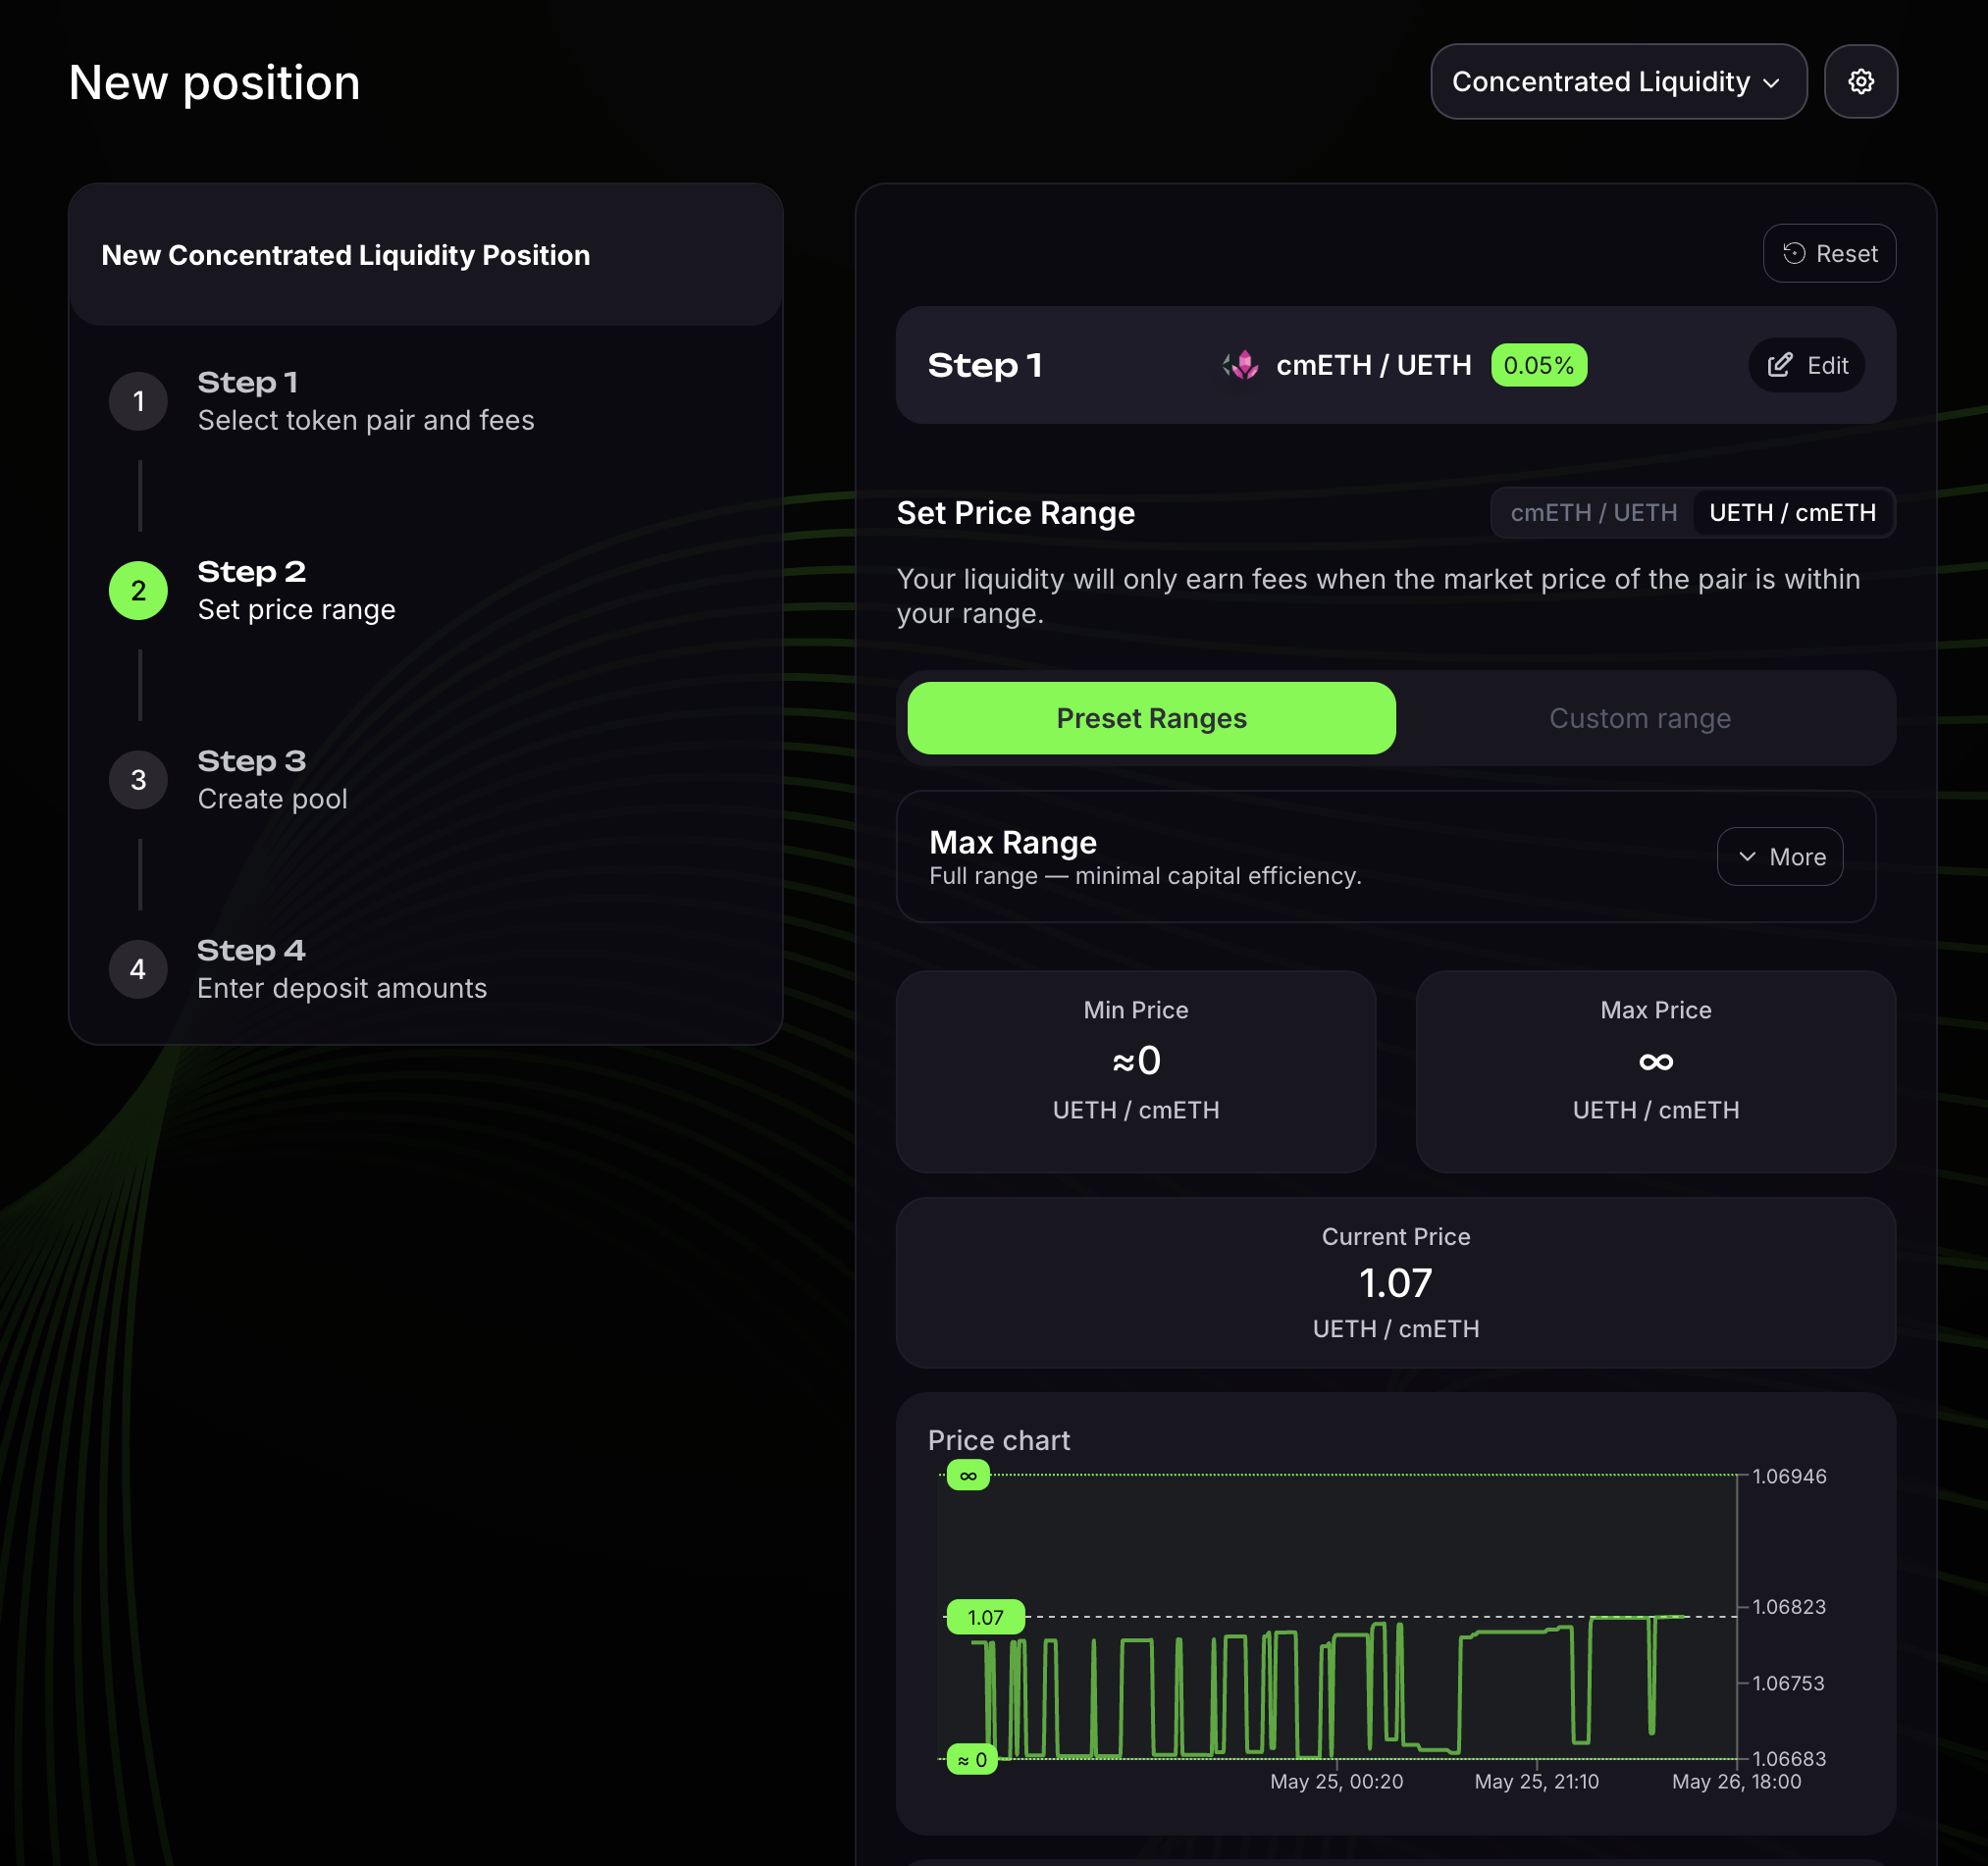Select the Preset Ranges tab
This screenshot has width=1988, height=1866.
coord(1151,718)
